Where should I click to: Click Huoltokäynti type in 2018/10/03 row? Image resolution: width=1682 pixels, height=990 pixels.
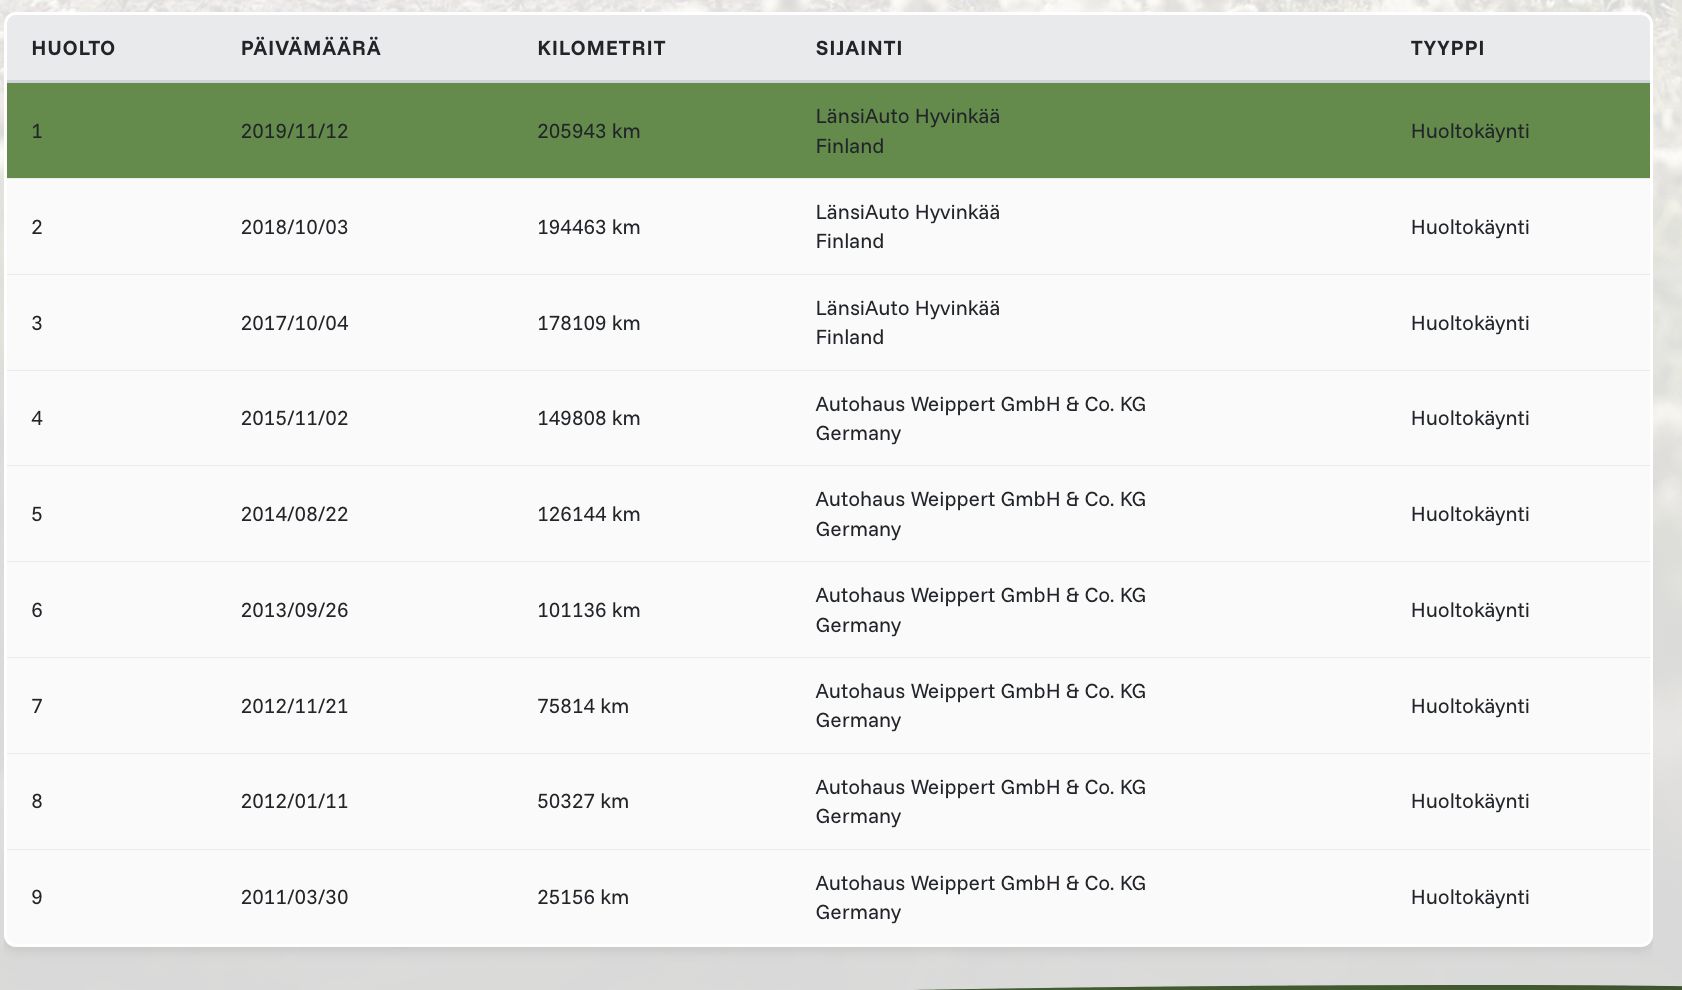(x=1470, y=227)
